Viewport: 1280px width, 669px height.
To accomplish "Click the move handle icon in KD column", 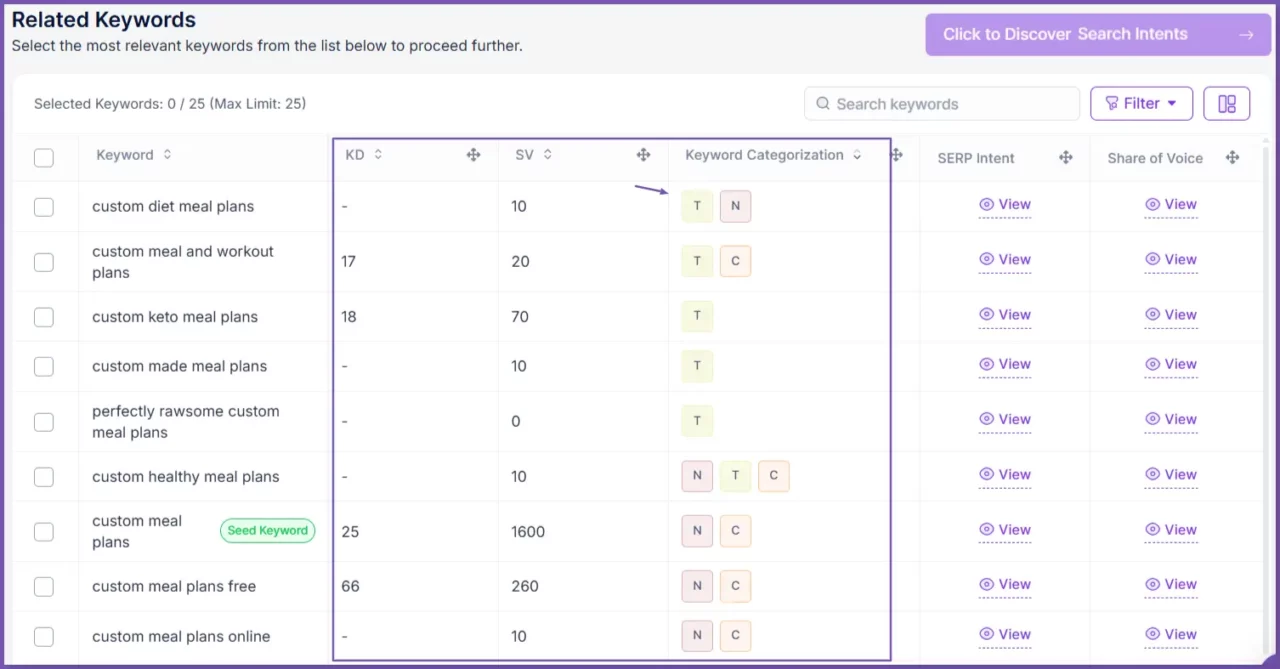I will 474,155.
